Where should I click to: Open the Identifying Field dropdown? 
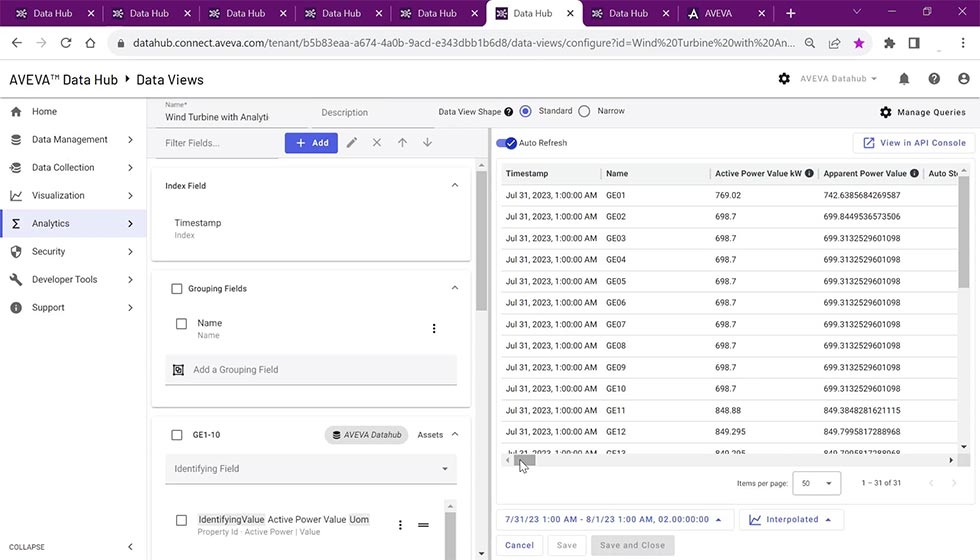coord(310,469)
